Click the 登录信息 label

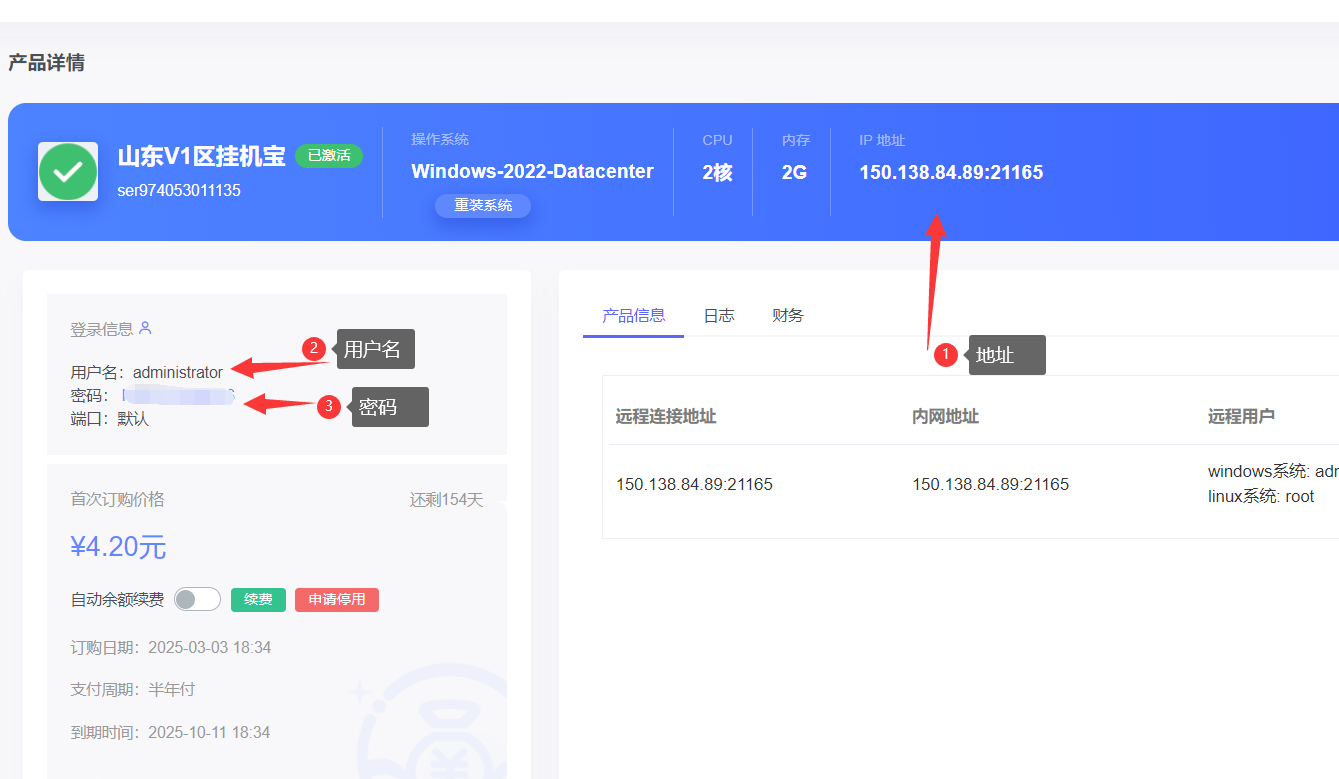(101, 328)
